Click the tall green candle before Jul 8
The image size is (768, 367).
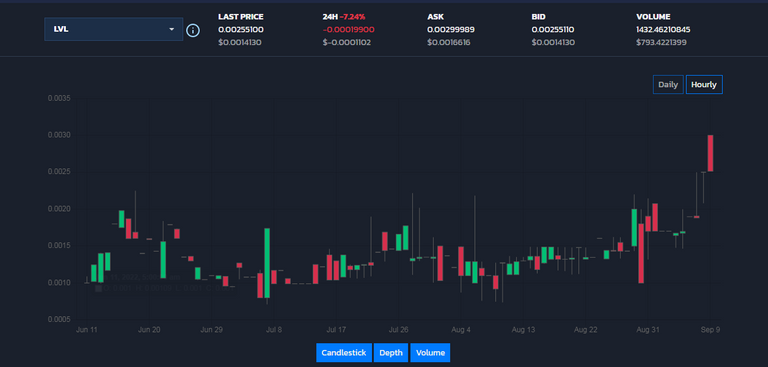[x=267, y=263]
